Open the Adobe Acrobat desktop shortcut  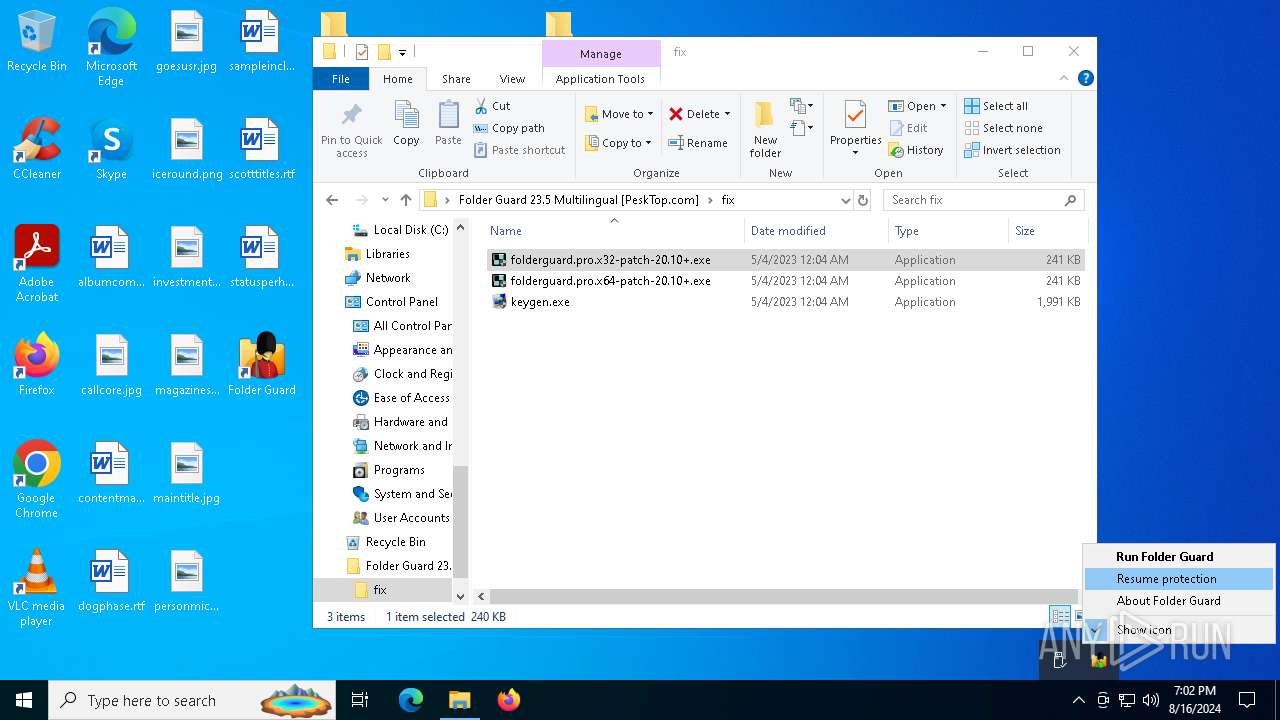tap(37, 263)
